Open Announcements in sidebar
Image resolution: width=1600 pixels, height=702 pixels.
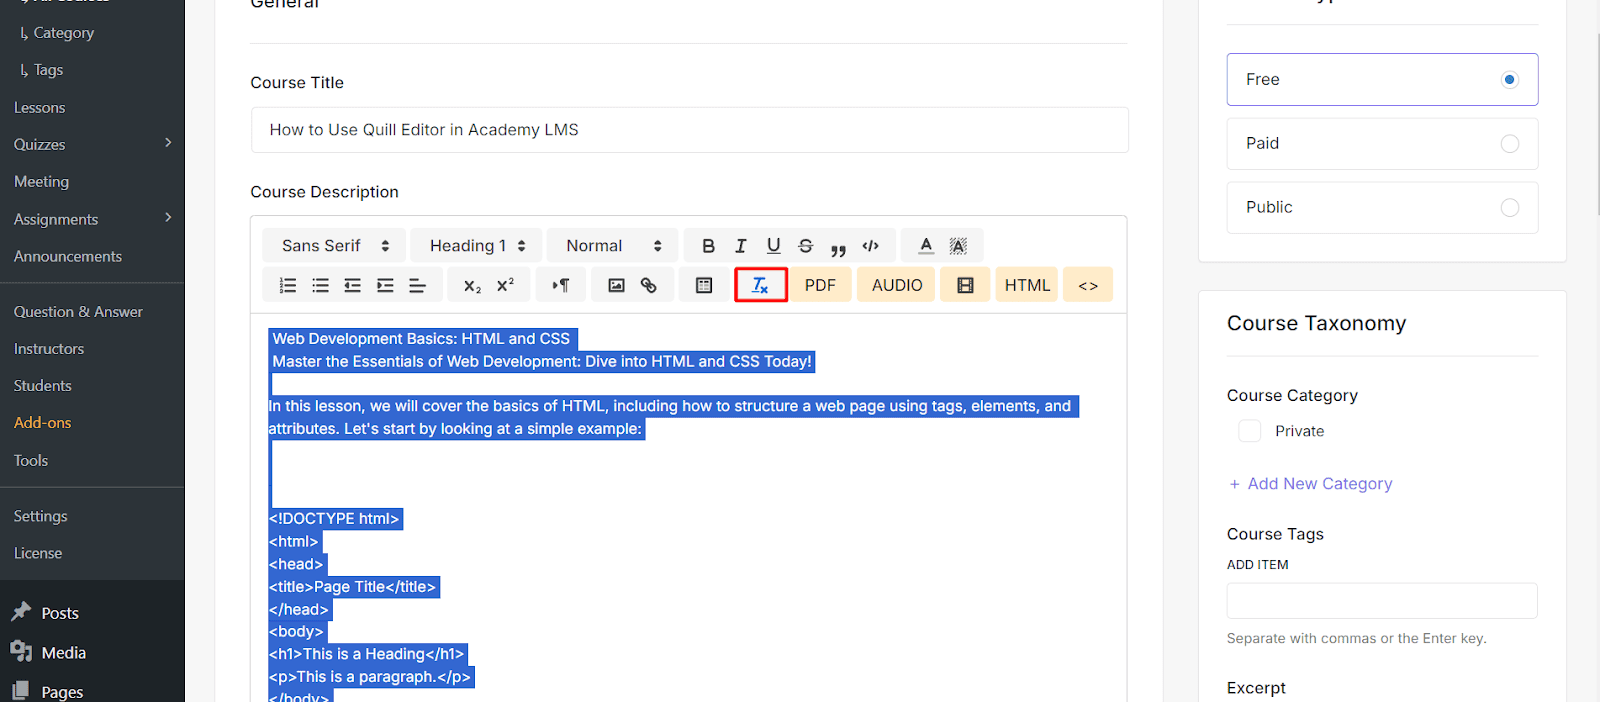point(68,257)
